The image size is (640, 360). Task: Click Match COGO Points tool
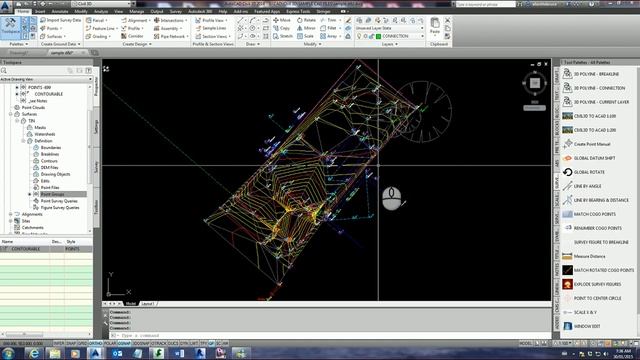(x=589, y=214)
